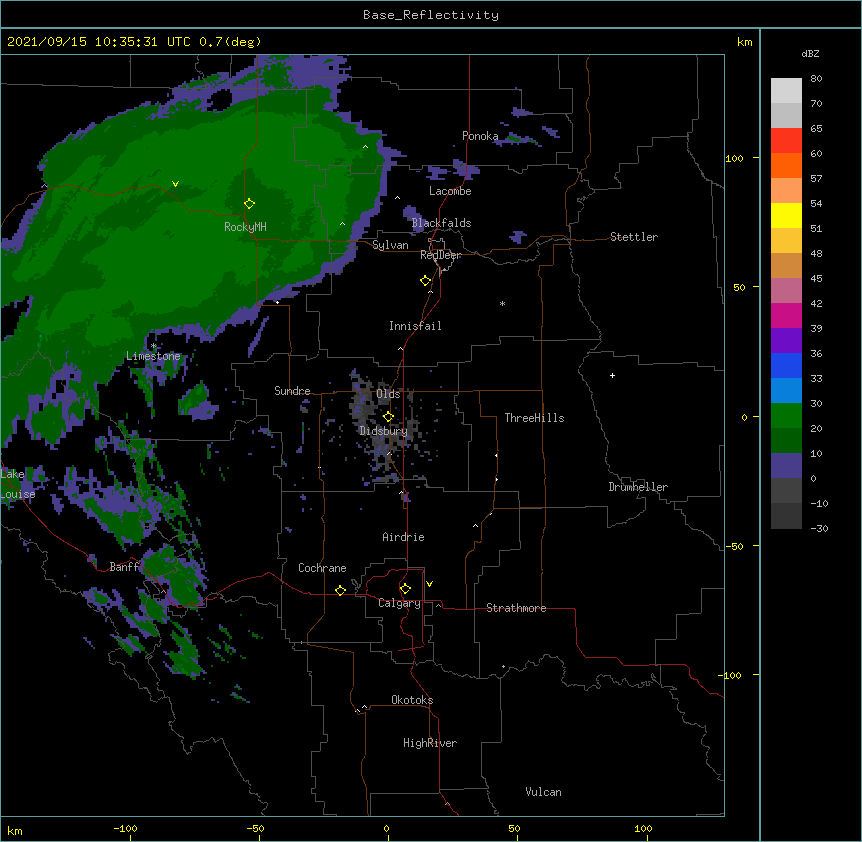Click the -100 tick label on bottom axis

(x=125, y=828)
